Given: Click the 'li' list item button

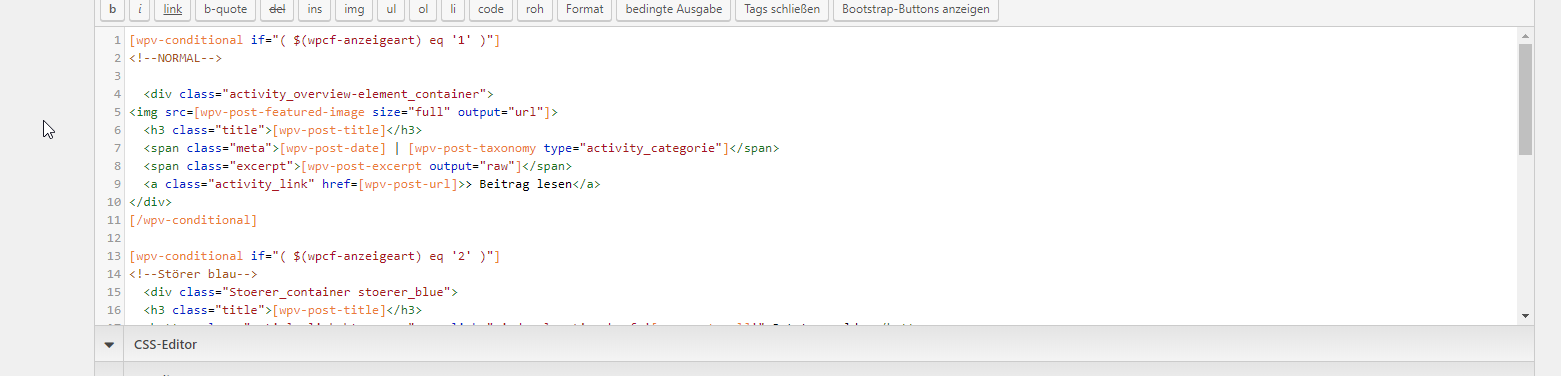Looking at the screenshot, I should (454, 10).
